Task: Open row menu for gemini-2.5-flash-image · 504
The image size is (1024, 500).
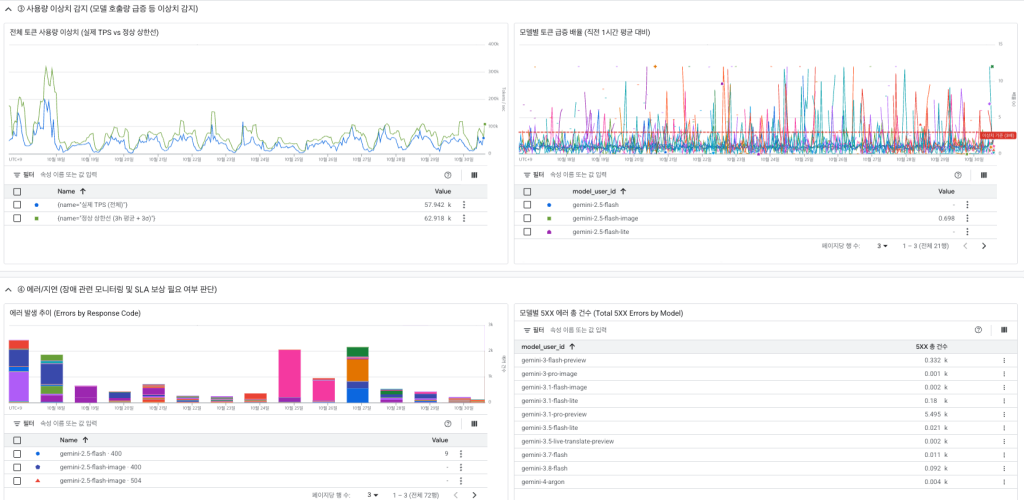Action: pos(461,480)
